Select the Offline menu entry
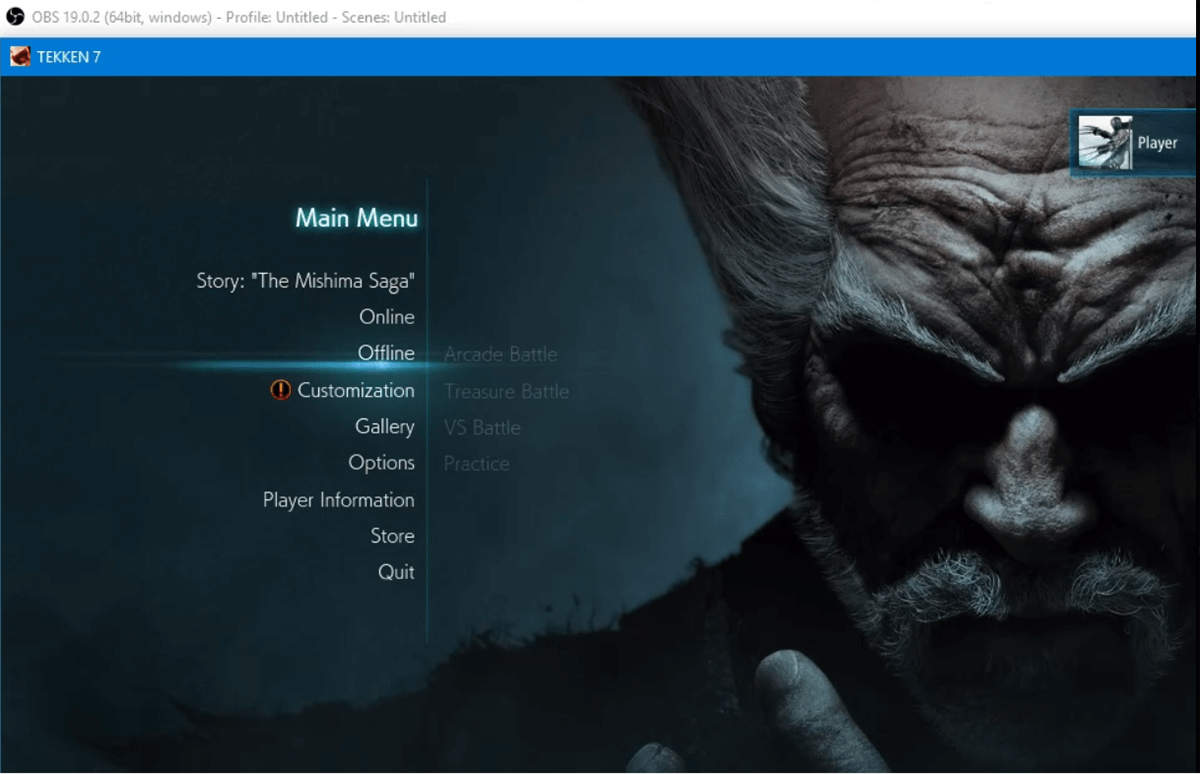 click(386, 353)
